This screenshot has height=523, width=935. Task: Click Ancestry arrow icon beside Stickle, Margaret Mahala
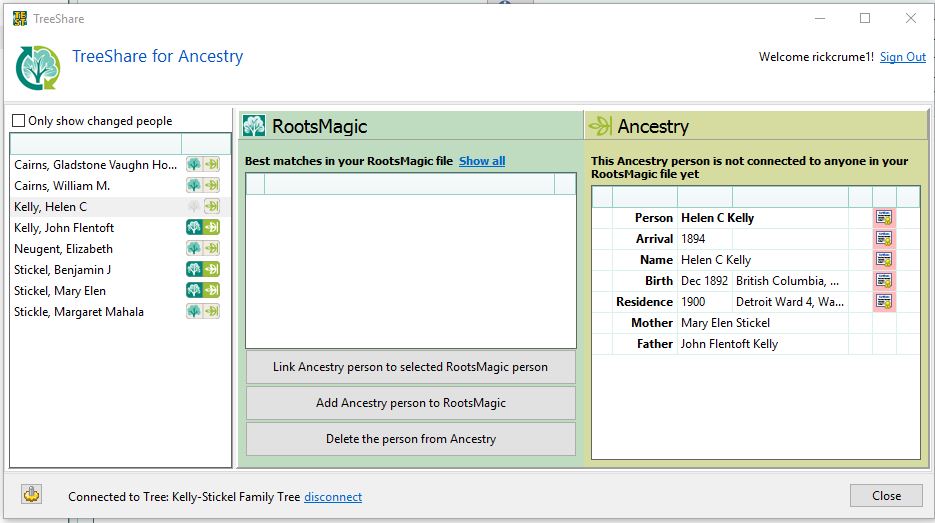(211, 311)
